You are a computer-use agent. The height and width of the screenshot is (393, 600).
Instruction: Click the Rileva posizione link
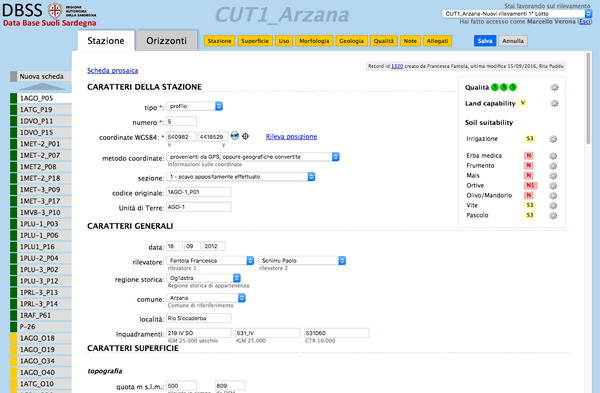(291, 137)
